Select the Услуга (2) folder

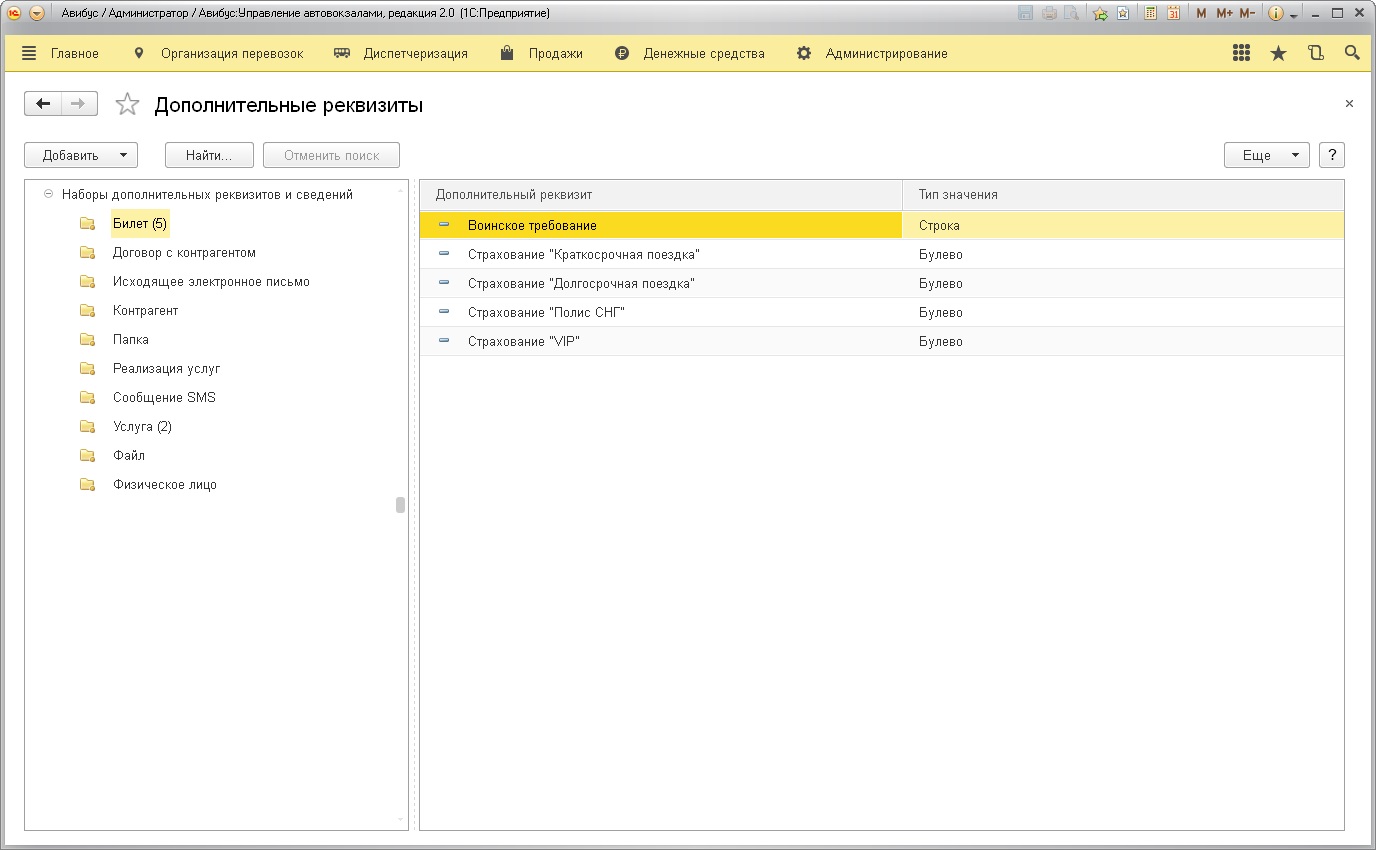point(142,427)
